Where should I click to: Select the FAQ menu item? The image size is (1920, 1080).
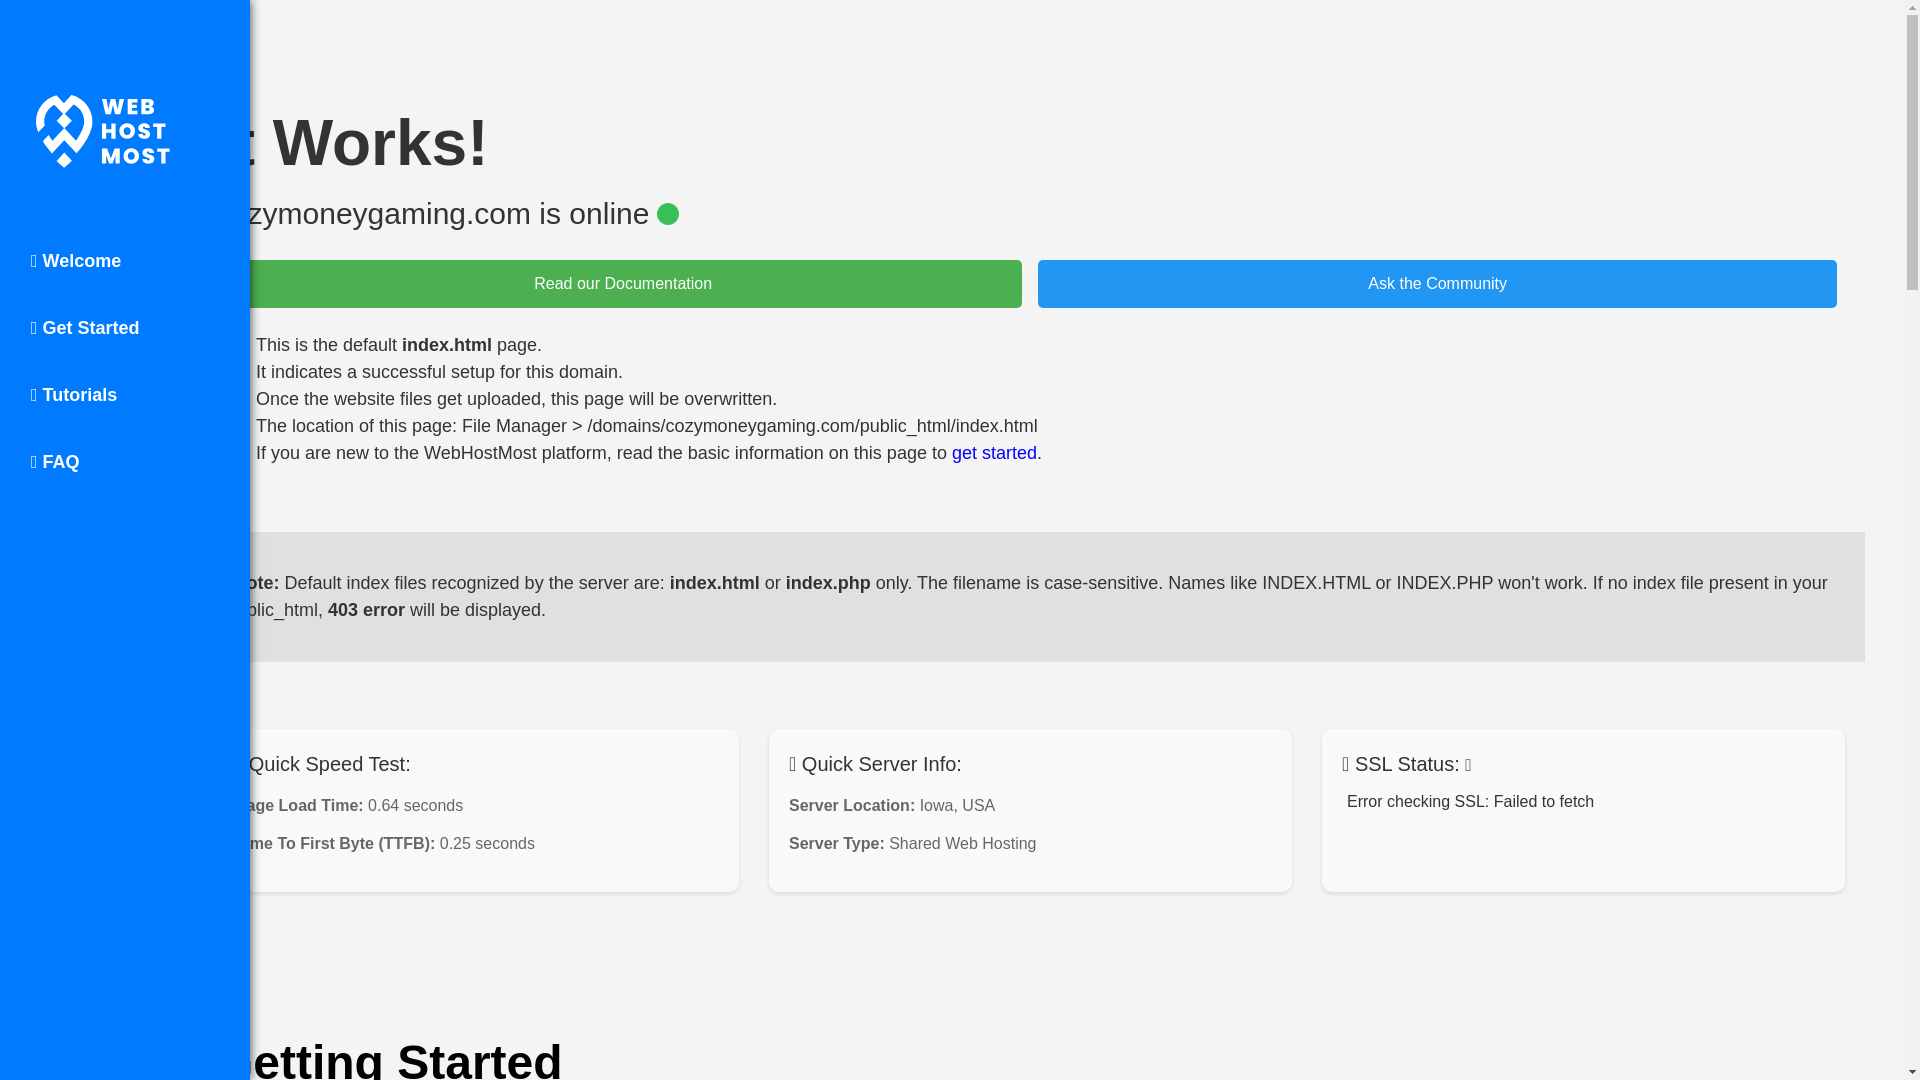(55, 462)
